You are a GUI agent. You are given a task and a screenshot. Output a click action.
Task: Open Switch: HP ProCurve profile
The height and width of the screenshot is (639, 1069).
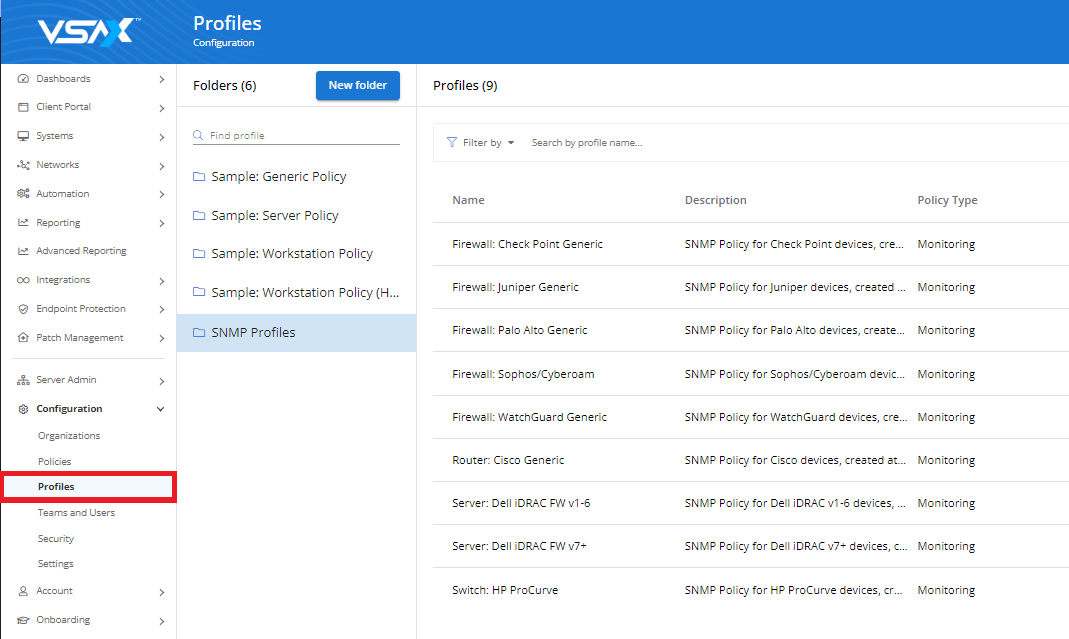(505, 590)
